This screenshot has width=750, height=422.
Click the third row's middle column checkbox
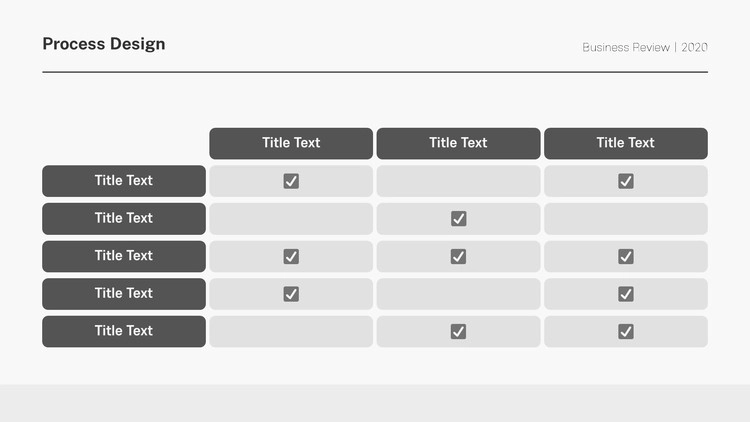458,256
